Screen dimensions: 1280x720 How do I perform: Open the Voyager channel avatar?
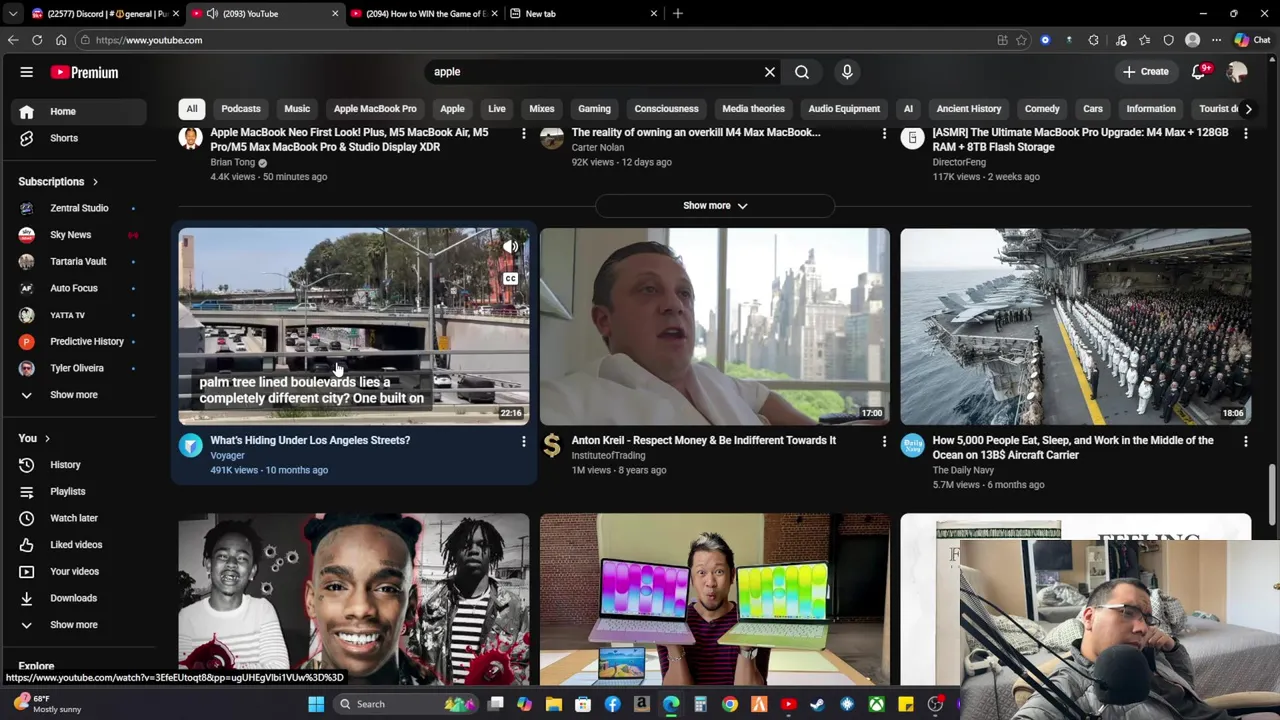[190, 446]
